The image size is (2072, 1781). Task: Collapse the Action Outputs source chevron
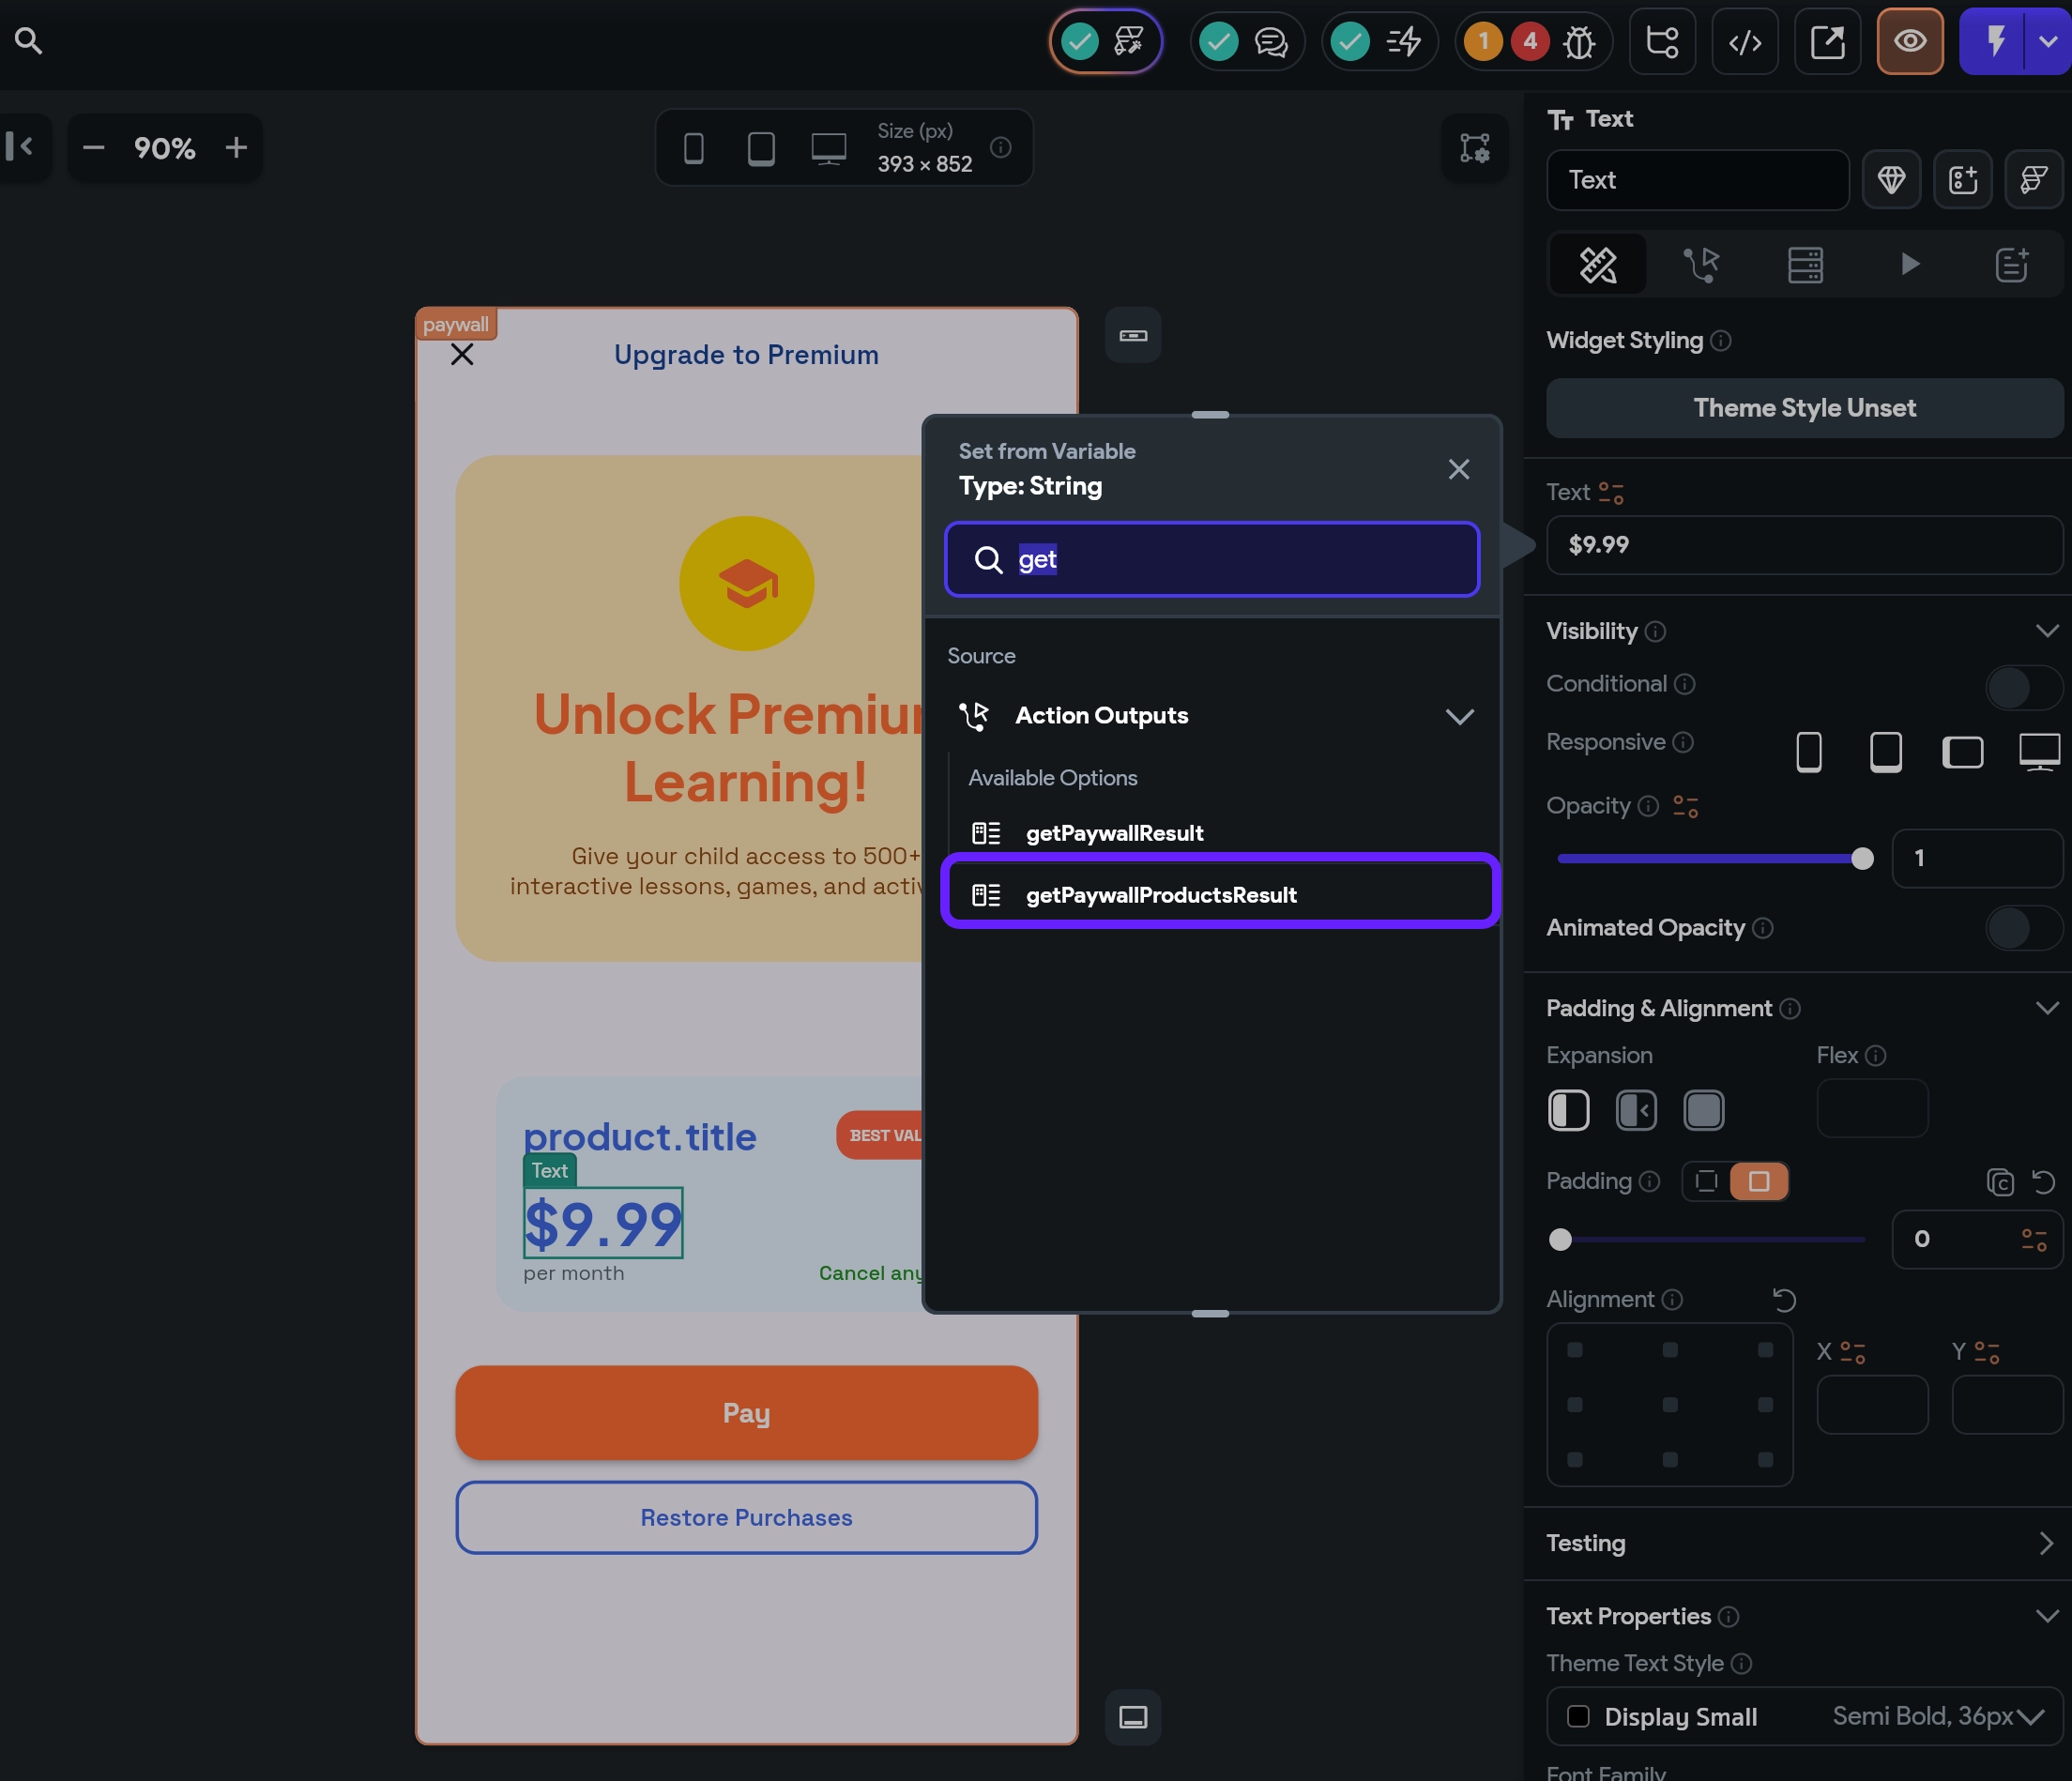point(1459,716)
